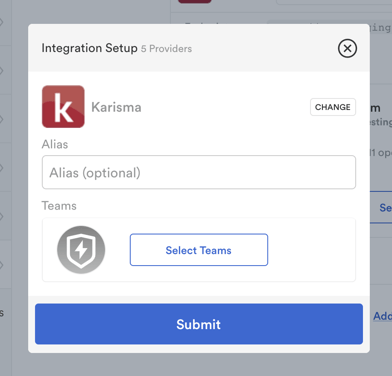This screenshot has width=392, height=376.
Task: Select the Karisma provider name text
Action: 116,107
